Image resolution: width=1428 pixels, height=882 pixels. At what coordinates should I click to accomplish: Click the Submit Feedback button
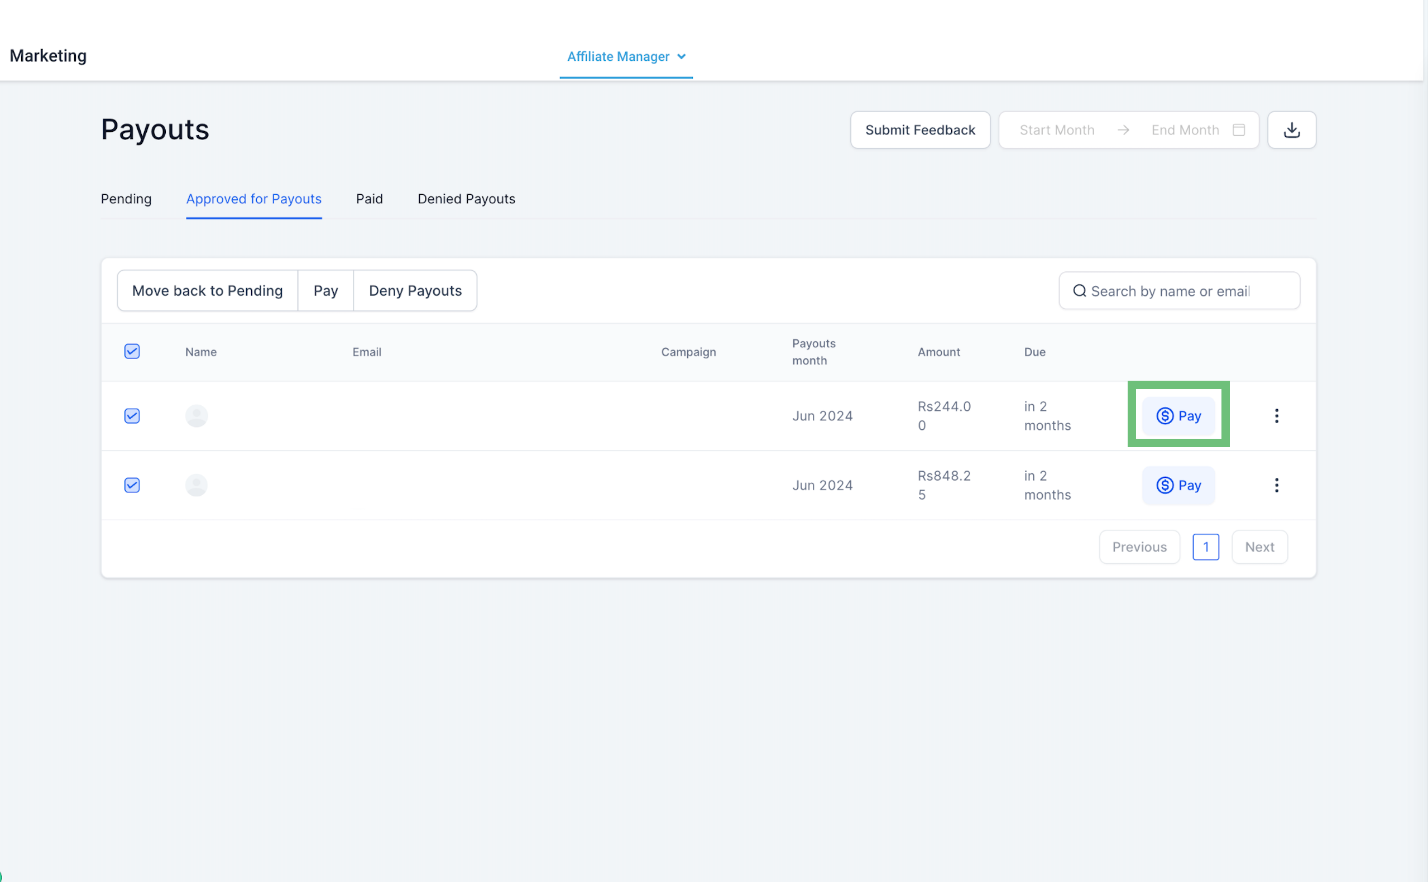pyautogui.click(x=920, y=130)
